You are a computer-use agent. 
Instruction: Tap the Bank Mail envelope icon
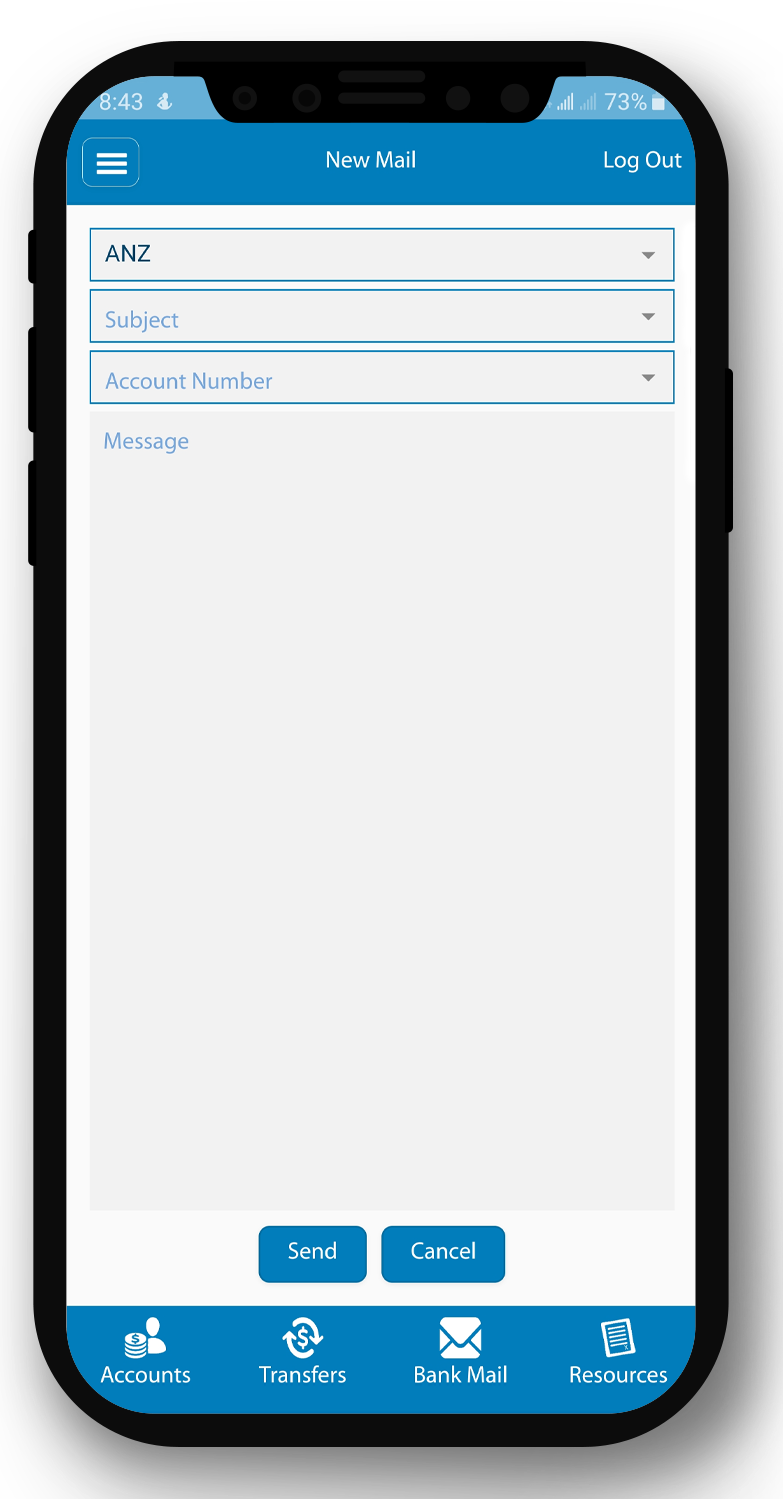460,1338
